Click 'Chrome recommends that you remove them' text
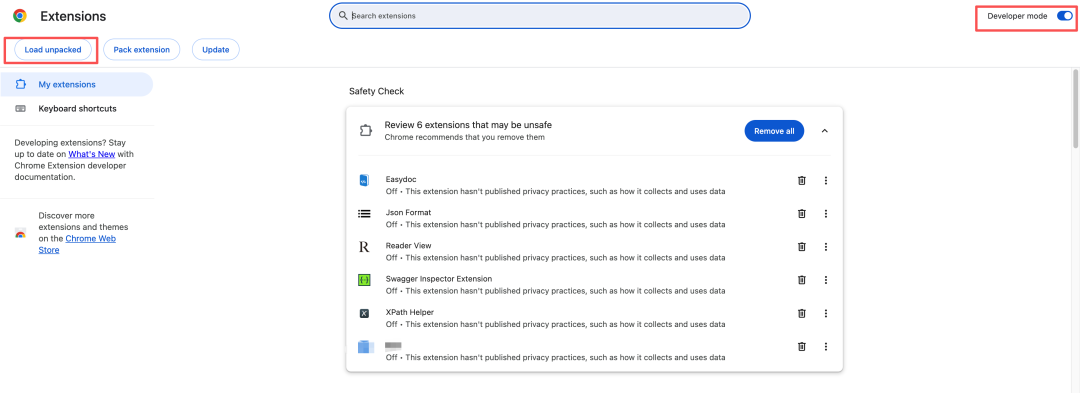The height and width of the screenshot is (393, 1080). click(x=465, y=137)
